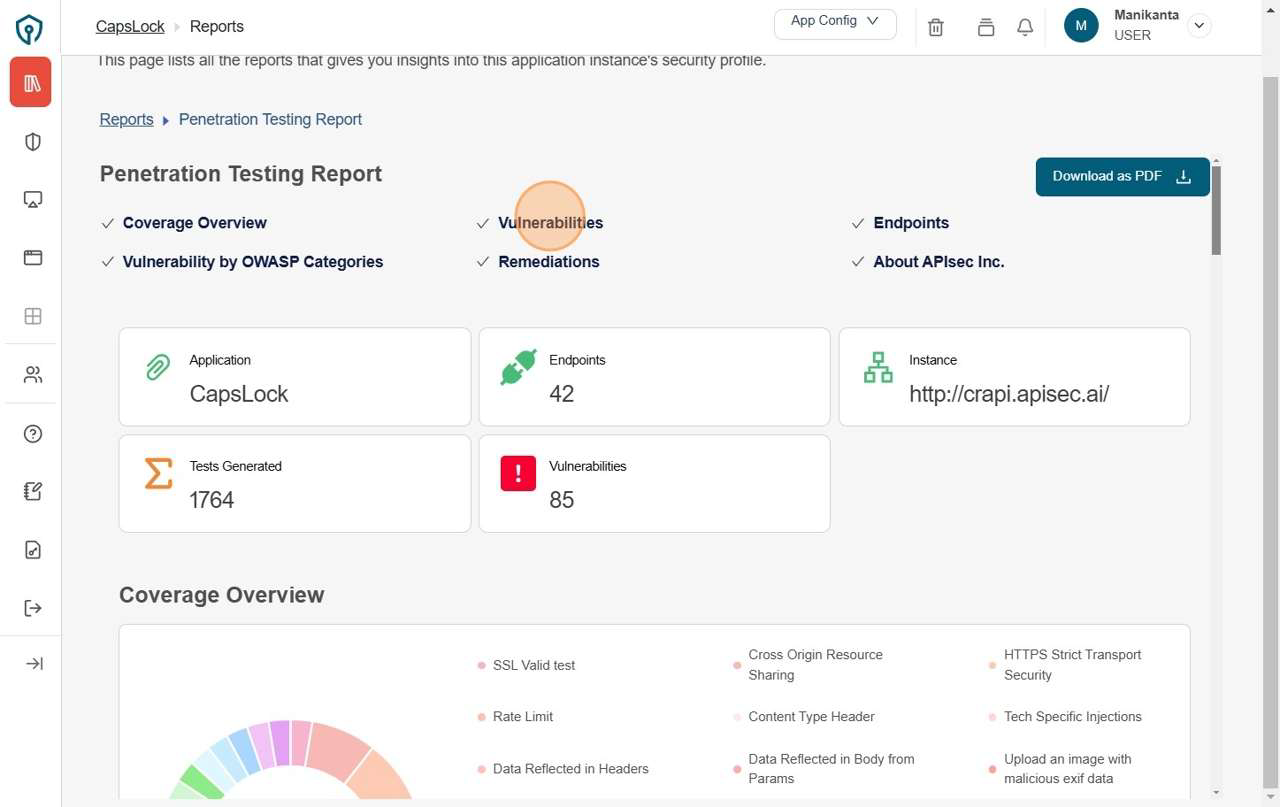Expand the Manikanta user menu chevron
Viewport: 1280px width, 807px height.
pos(1198,26)
